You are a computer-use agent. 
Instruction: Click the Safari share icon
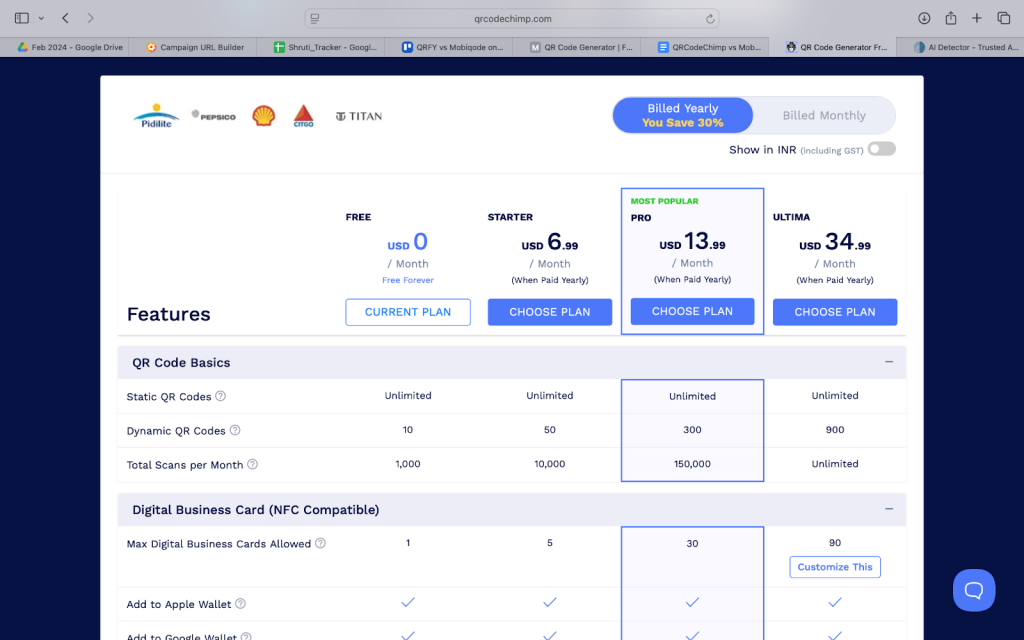pyautogui.click(x=951, y=18)
